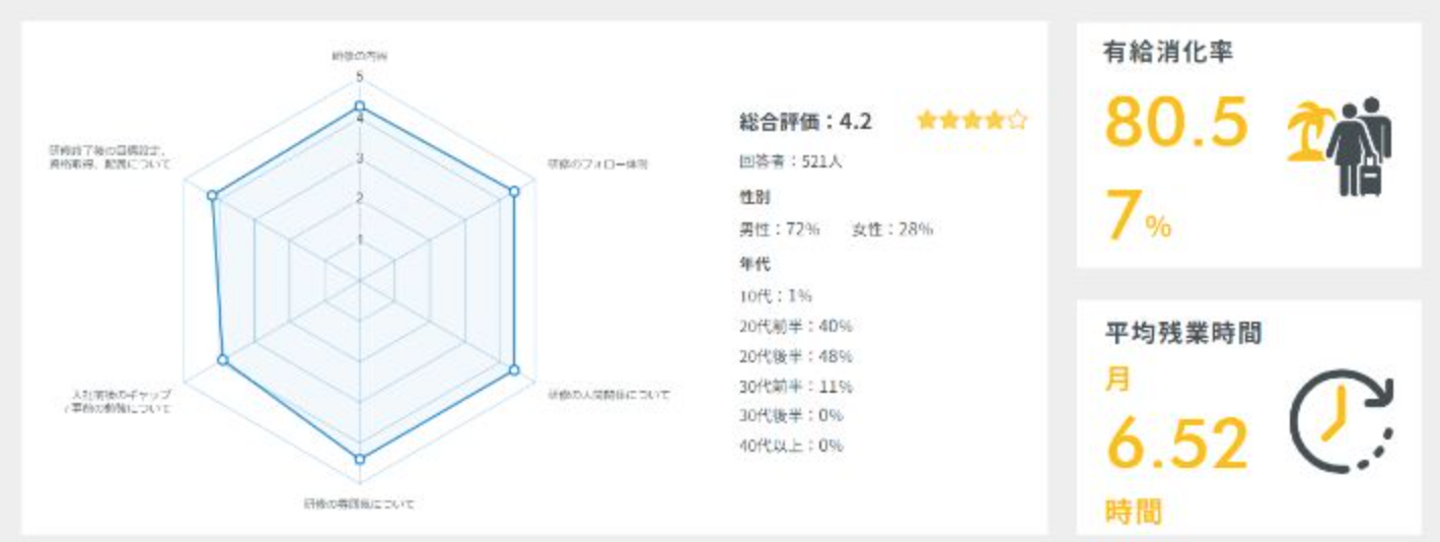Viewport: 1440px width, 542px height.
Task: Select the radar data point for 研修の専門性
Action: pos(360,459)
